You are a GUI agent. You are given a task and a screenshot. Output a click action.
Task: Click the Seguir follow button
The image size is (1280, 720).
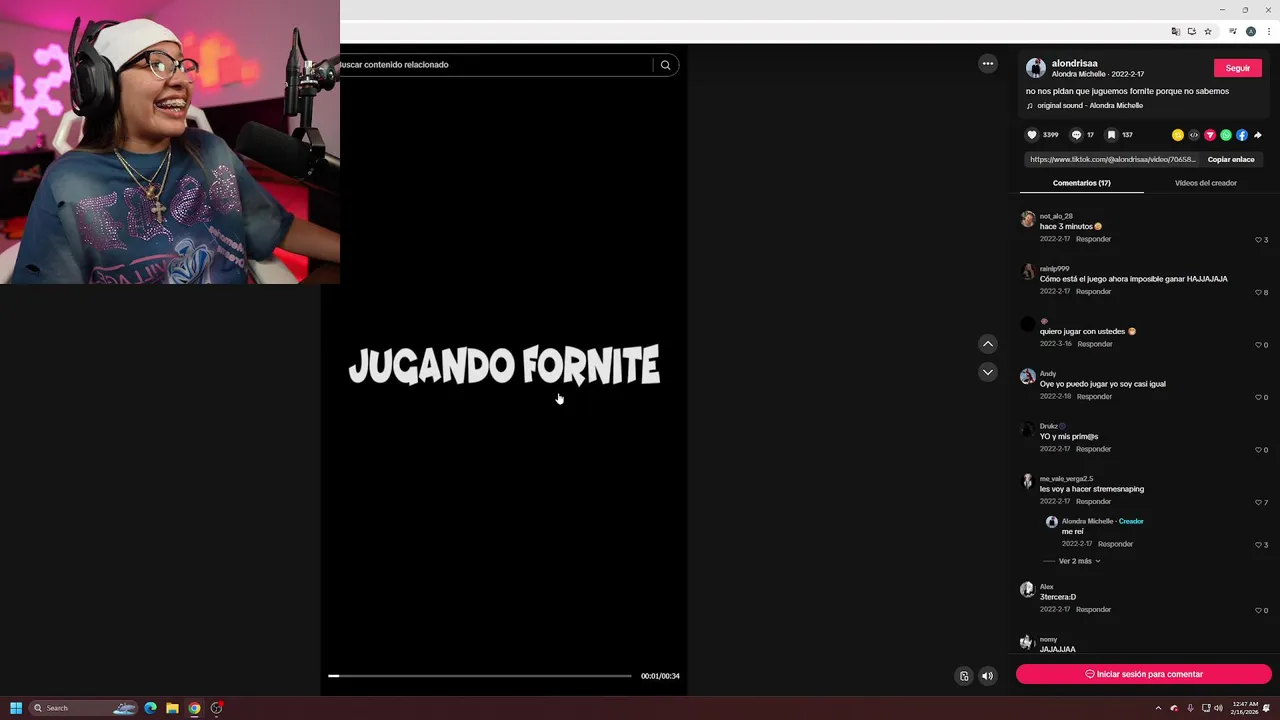click(x=1238, y=68)
